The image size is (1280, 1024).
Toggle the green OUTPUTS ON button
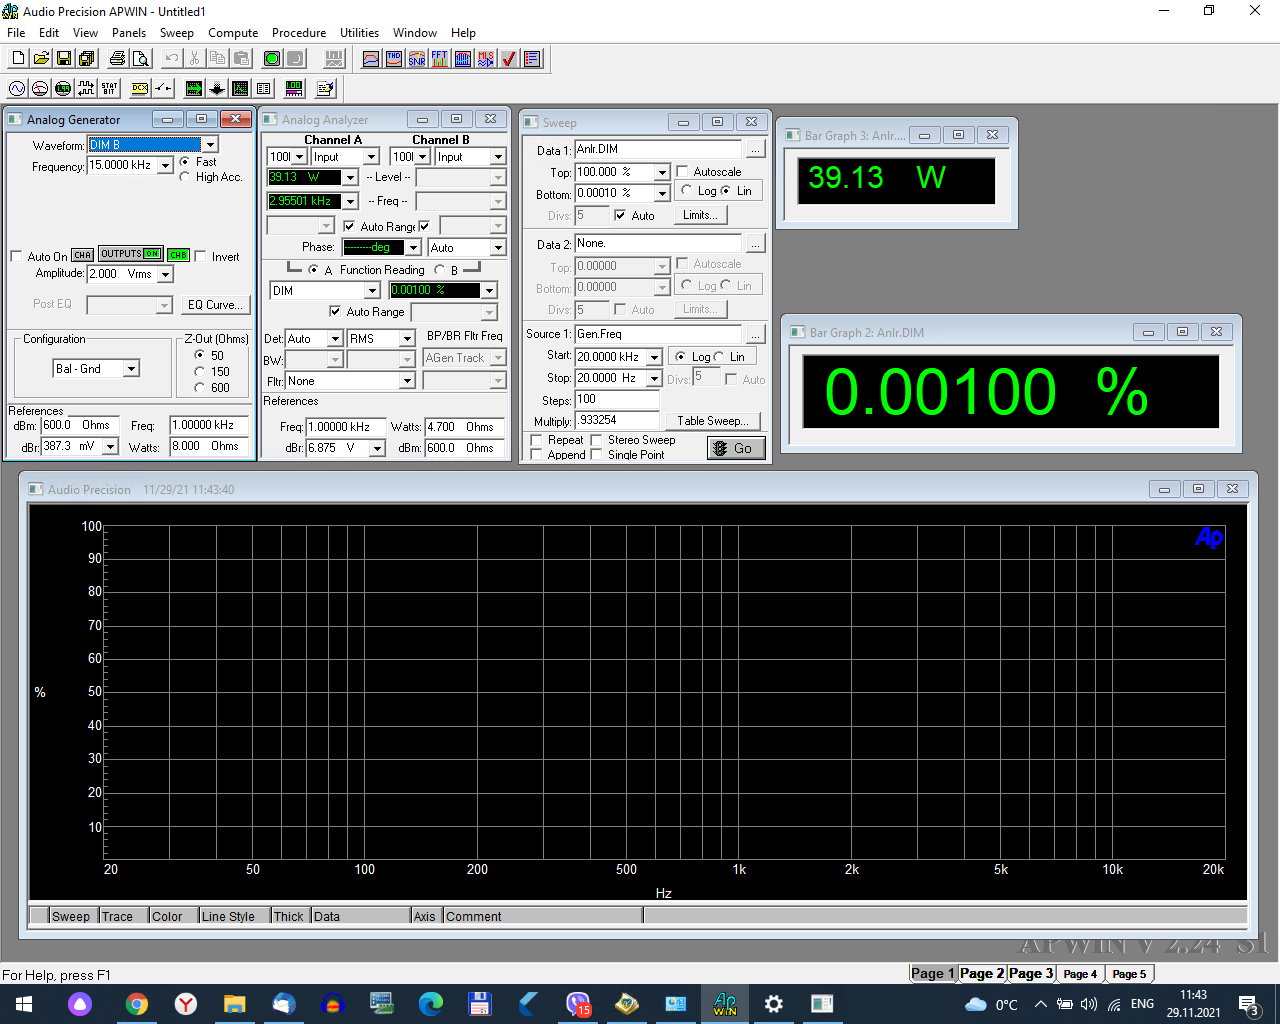point(131,254)
